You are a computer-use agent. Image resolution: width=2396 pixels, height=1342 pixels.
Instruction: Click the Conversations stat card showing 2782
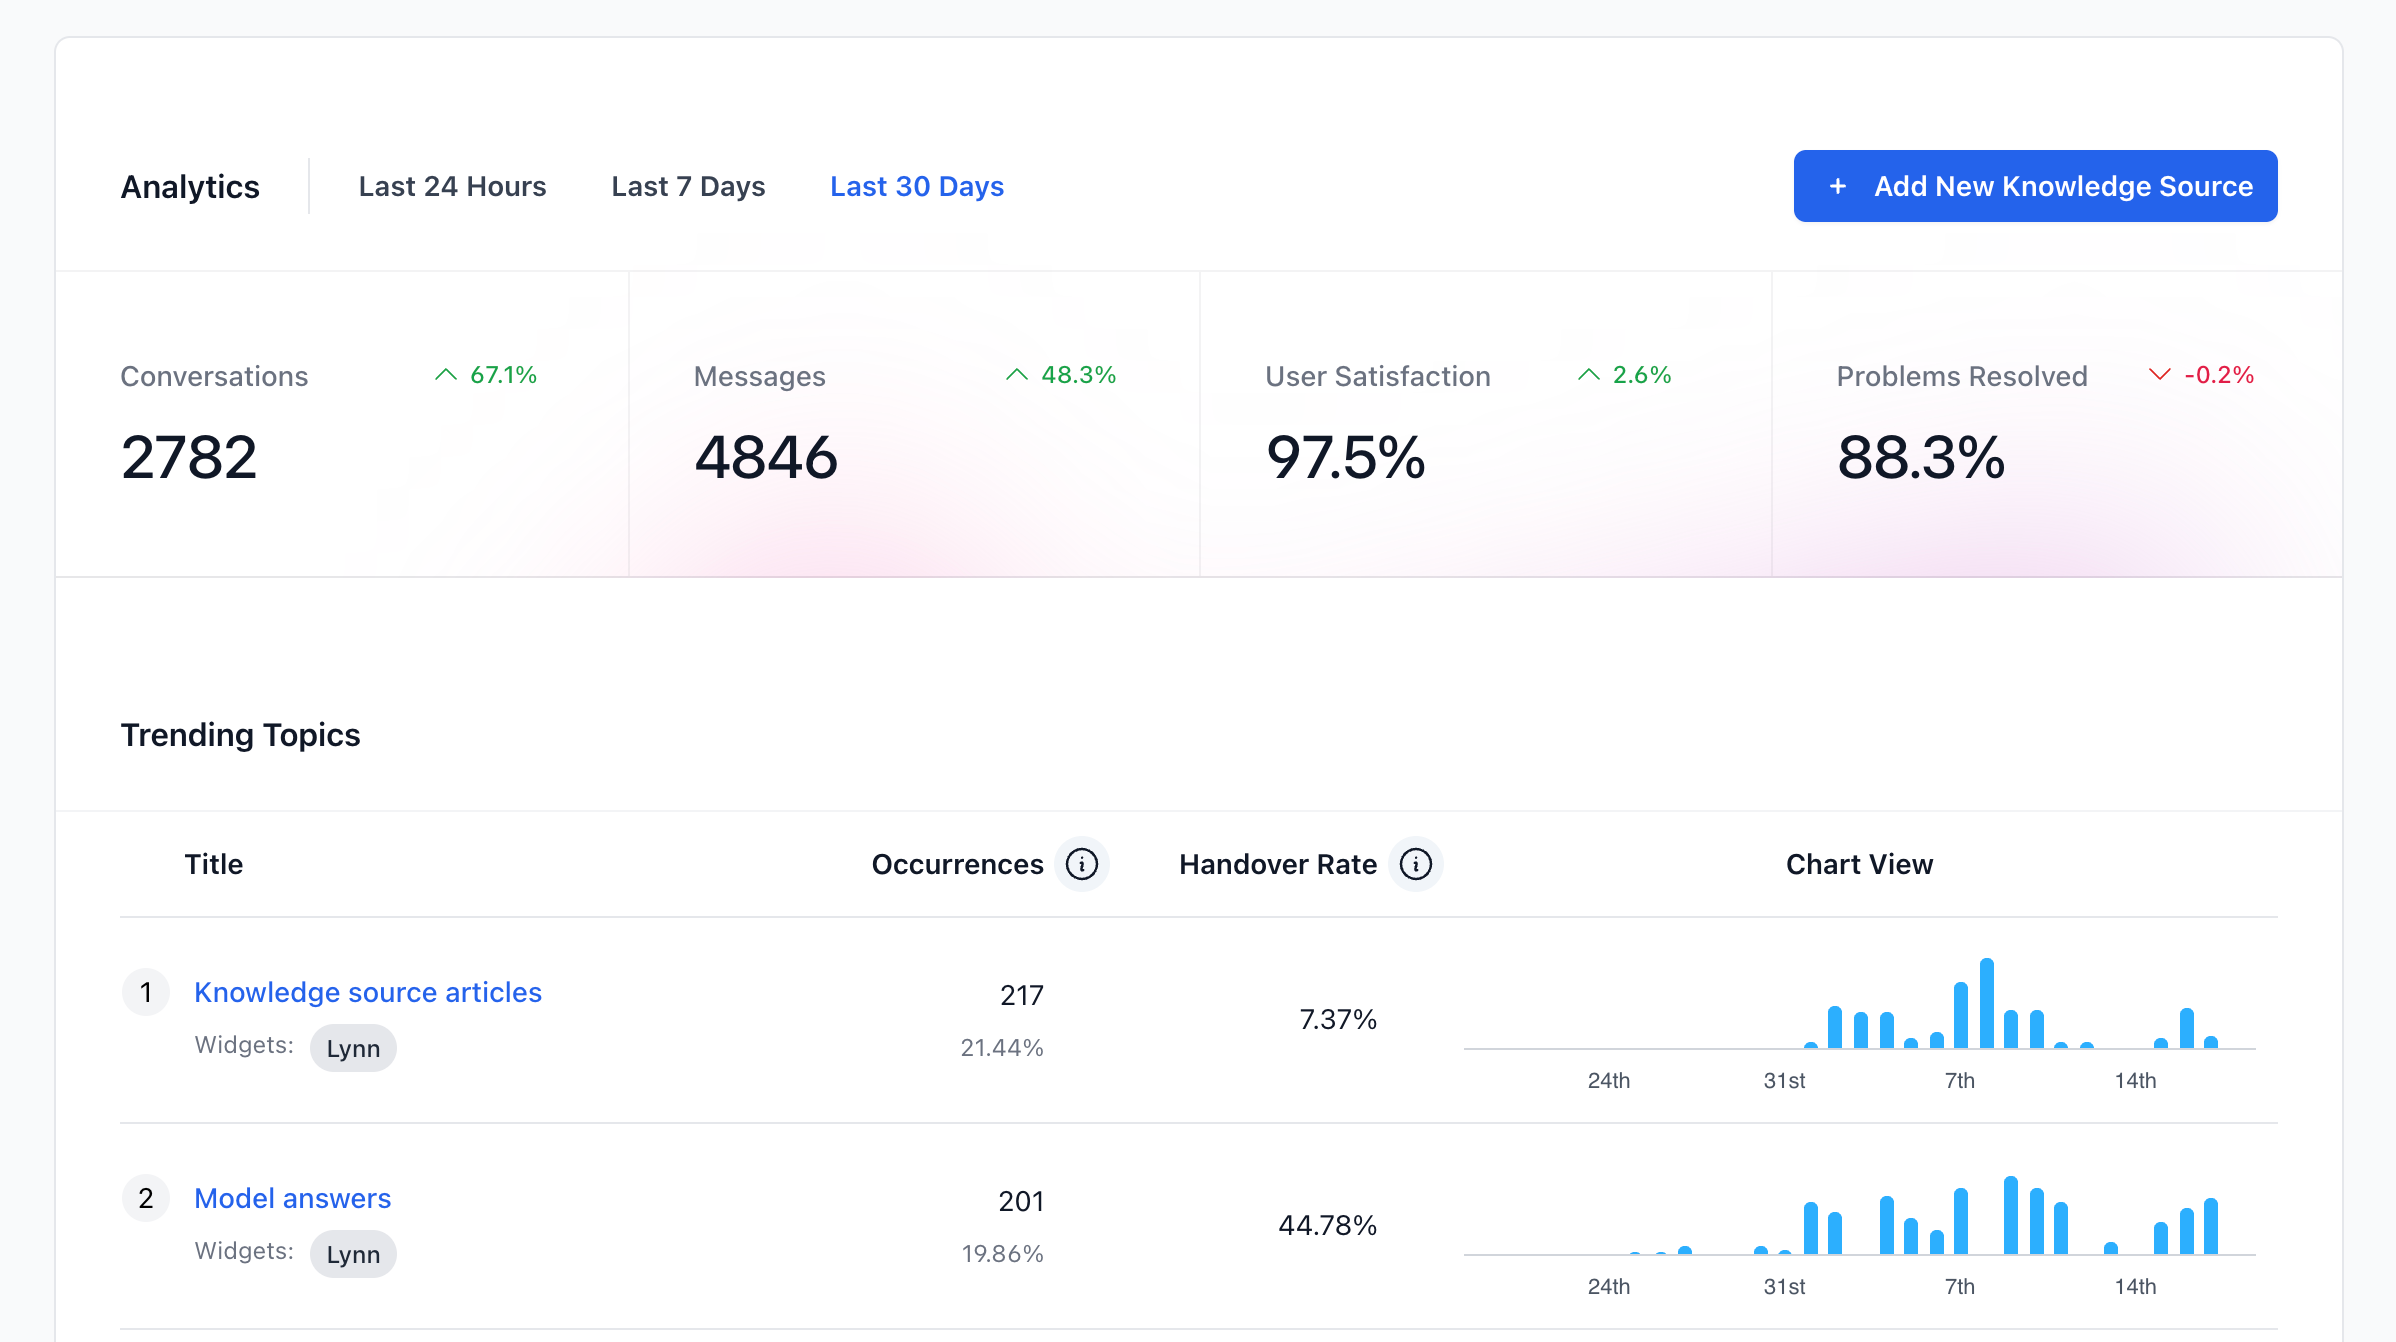coord(341,425)
